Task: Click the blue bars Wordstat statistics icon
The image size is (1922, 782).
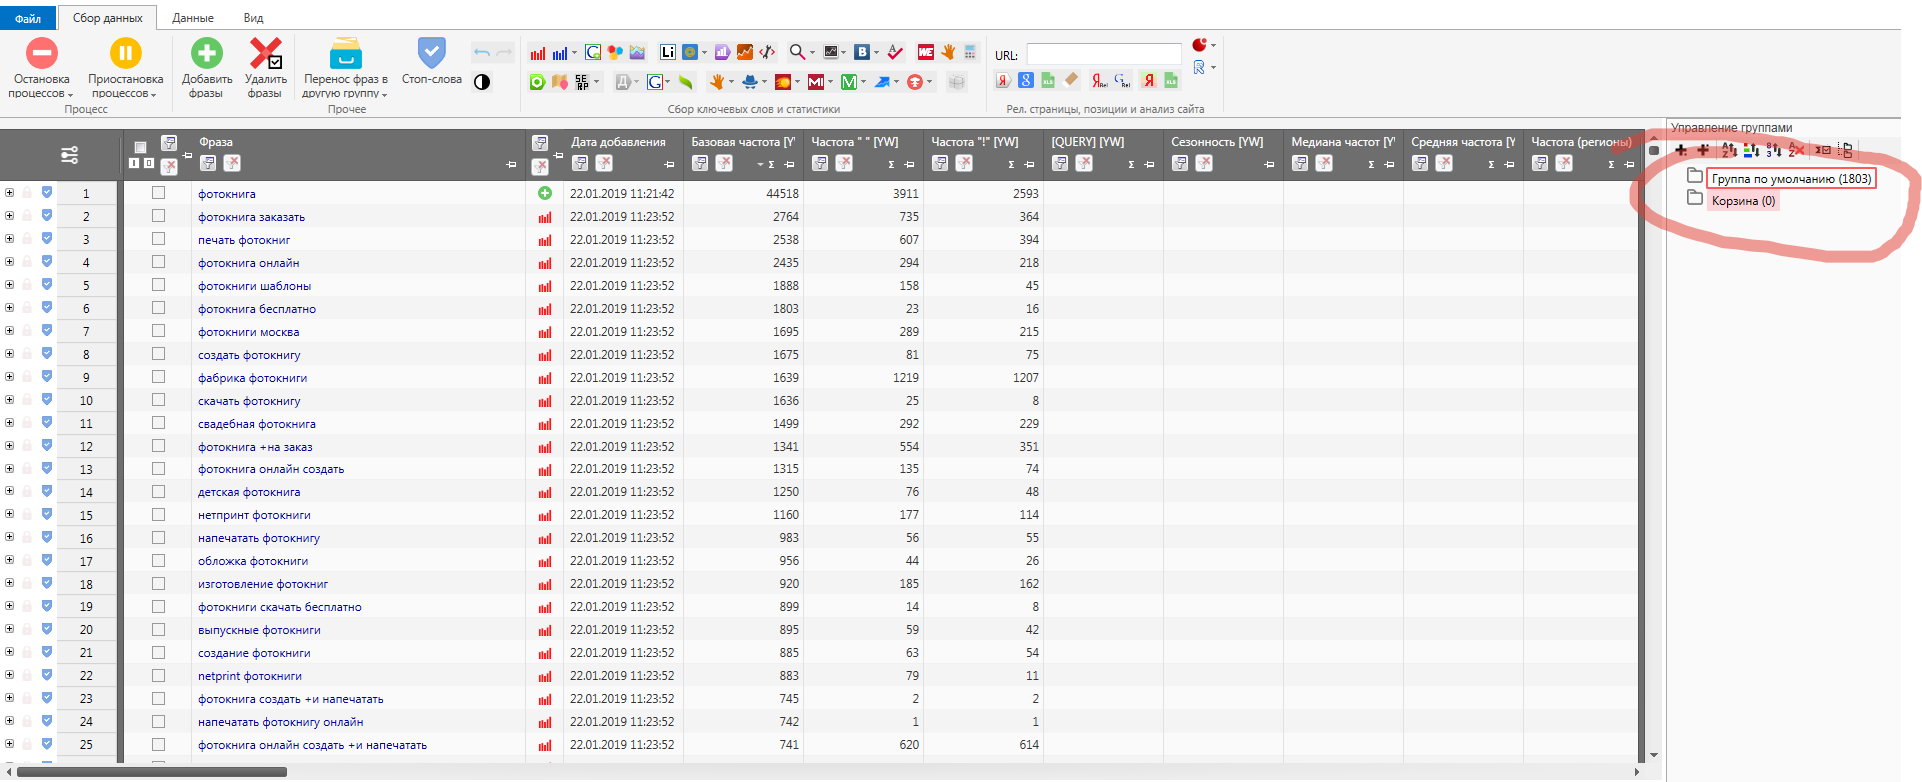Action: click(x=560, y=53)
